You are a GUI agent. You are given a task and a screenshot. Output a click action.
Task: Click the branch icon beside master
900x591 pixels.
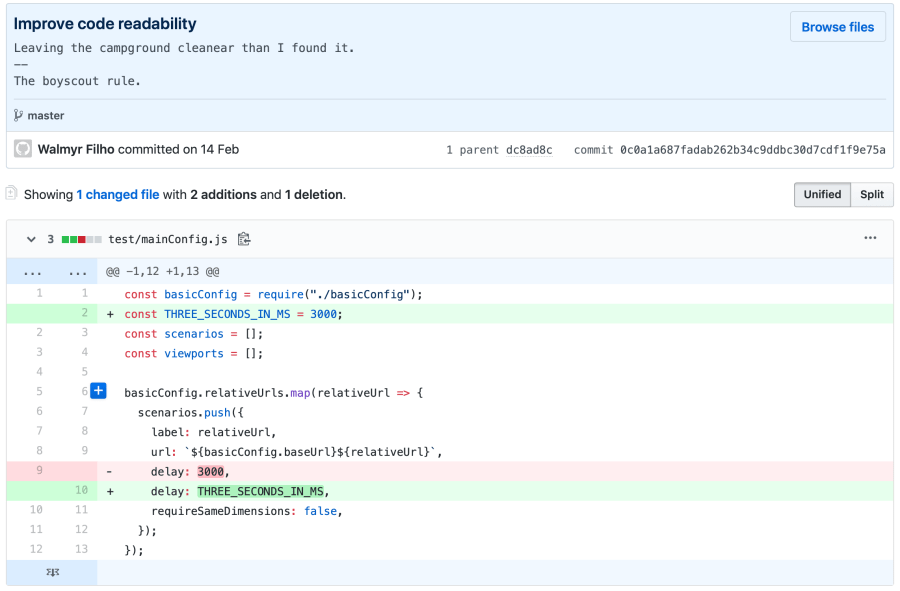pyautogui.click(x=18, y=115)
